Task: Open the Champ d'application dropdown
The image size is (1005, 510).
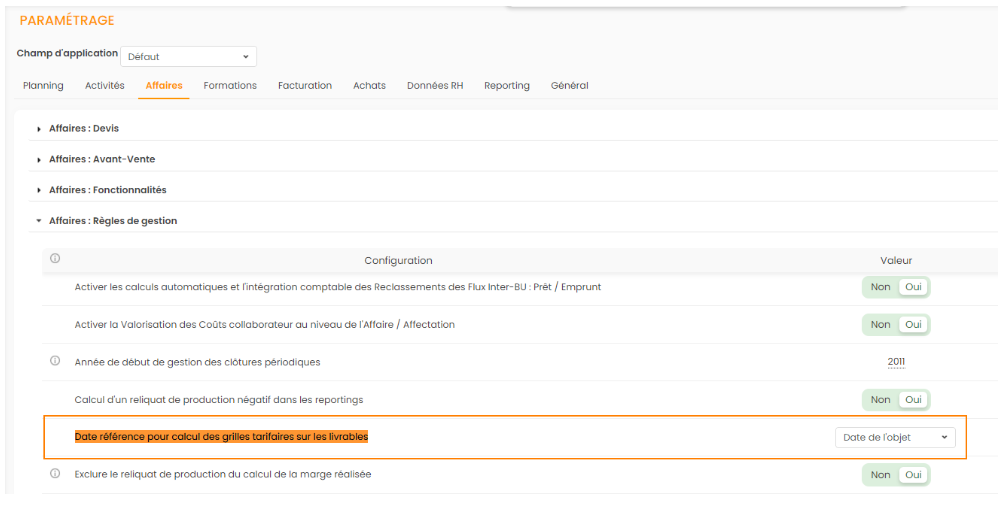Action: (195, 57)
